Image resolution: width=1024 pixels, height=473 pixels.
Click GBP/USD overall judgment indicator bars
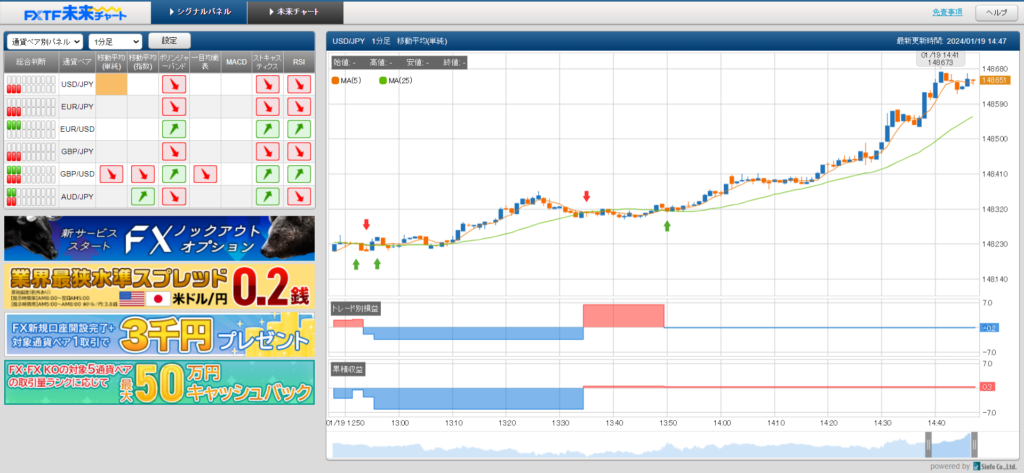click(31, 174)
